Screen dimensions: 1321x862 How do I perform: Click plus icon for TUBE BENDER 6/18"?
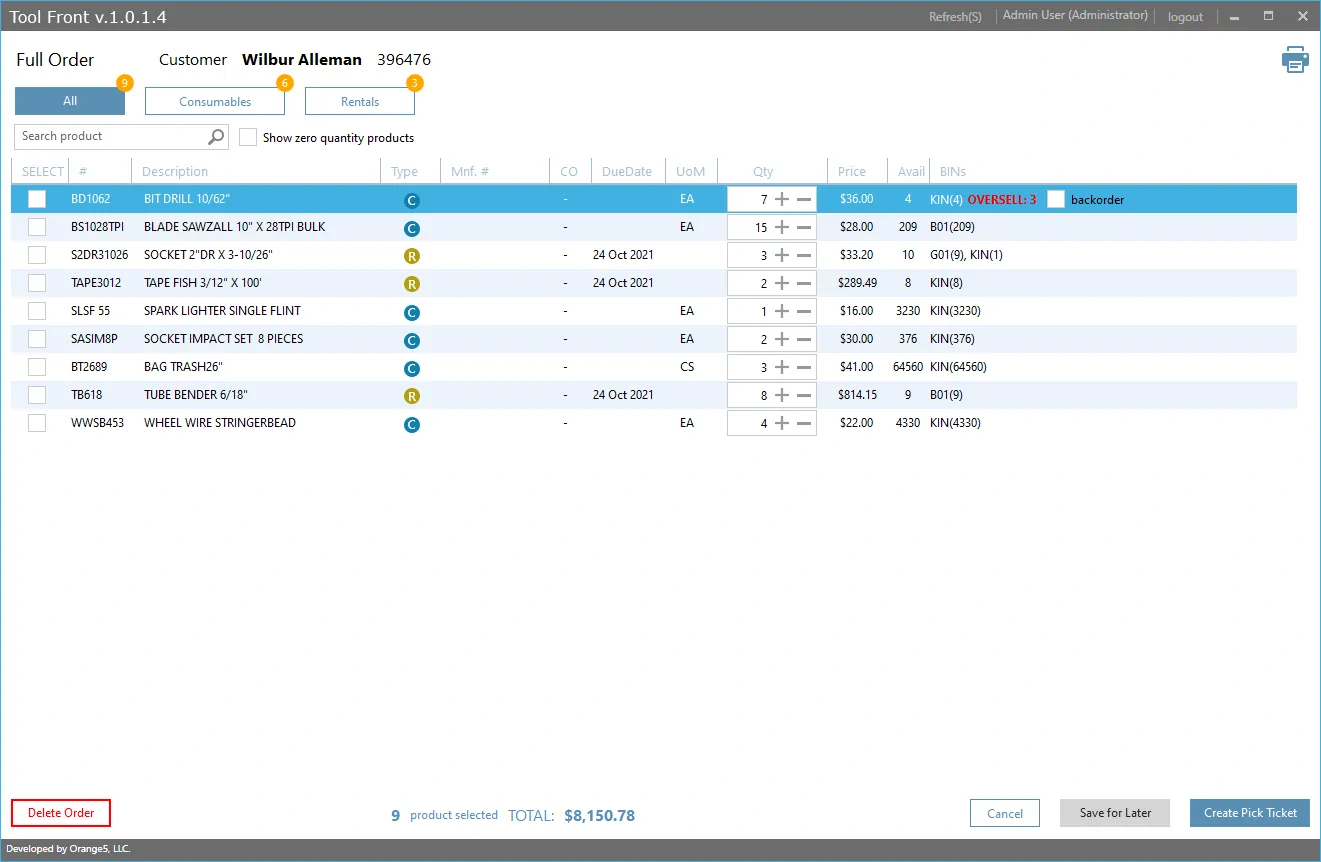coord(782,395)
